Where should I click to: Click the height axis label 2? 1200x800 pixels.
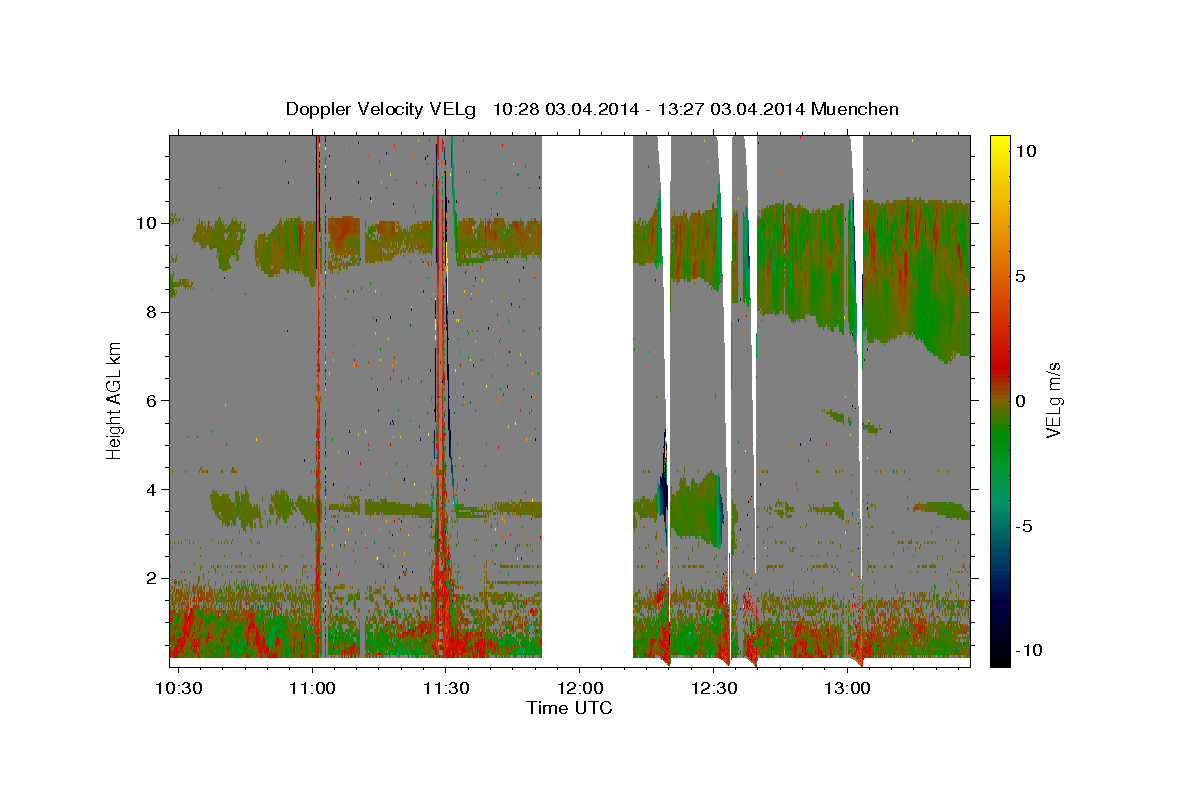tap(154, 578)
